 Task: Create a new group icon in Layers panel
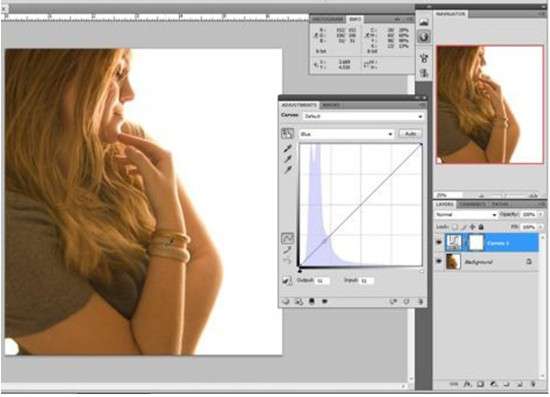click(506, 384)
